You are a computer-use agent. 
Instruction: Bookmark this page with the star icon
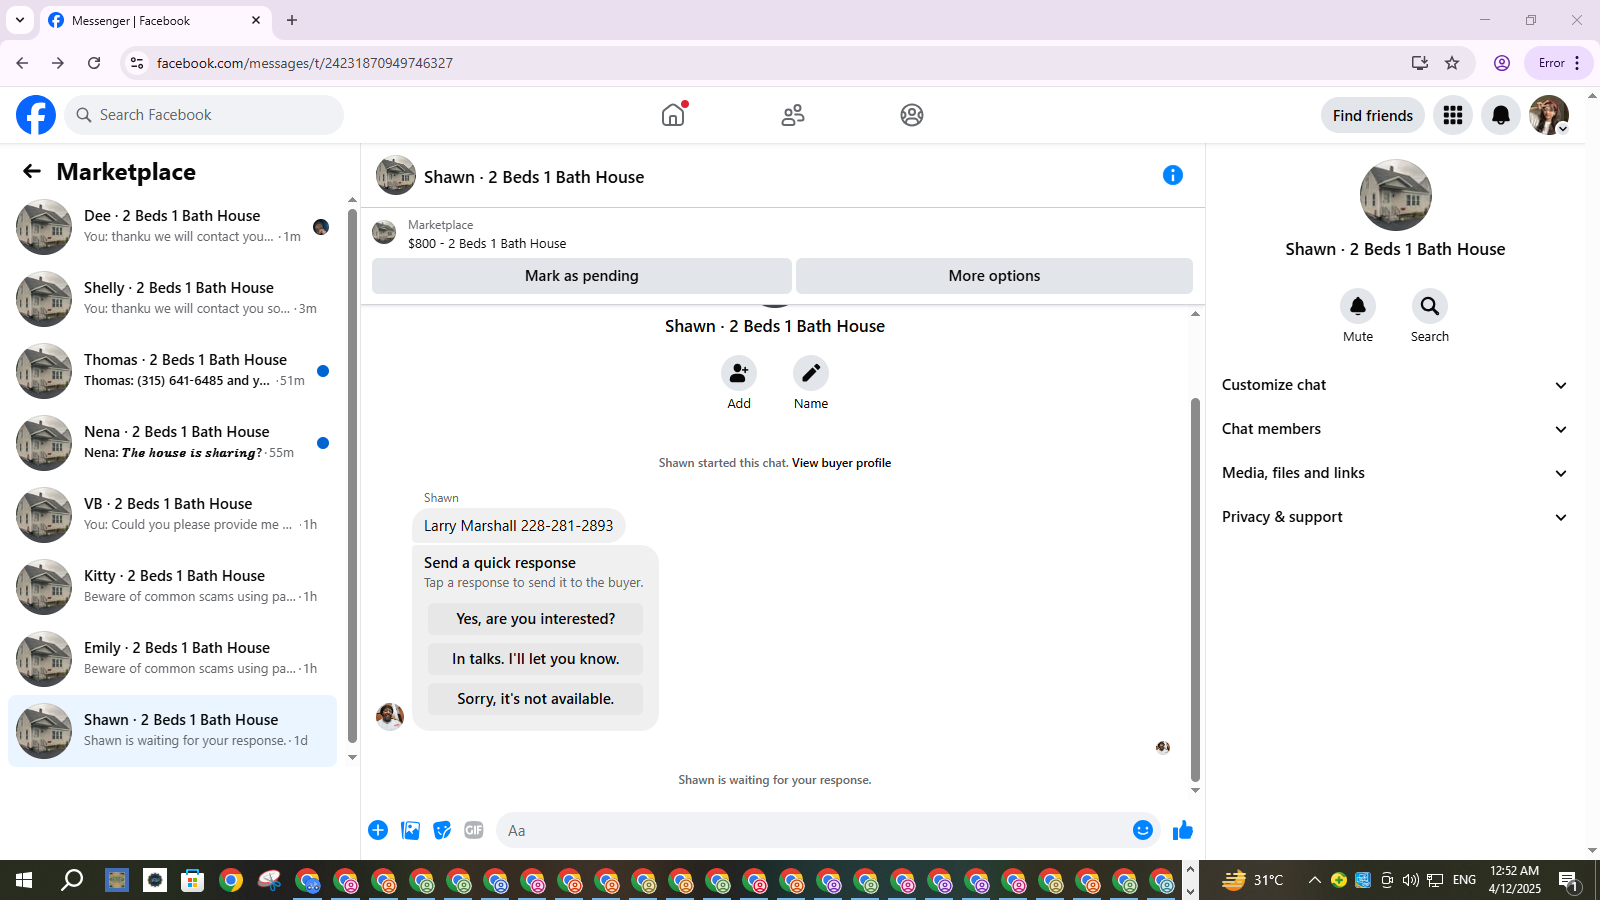click(x=1452, y=63)
